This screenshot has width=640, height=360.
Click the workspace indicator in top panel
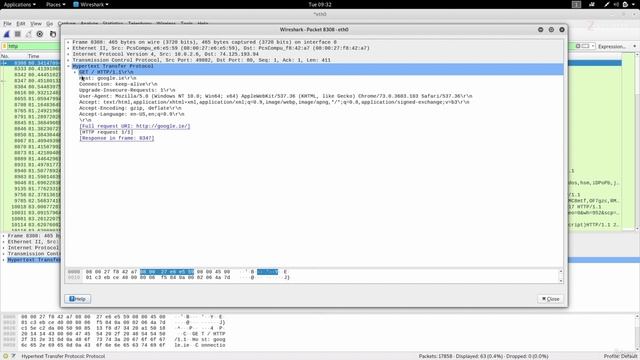click(x=576, y=4)
